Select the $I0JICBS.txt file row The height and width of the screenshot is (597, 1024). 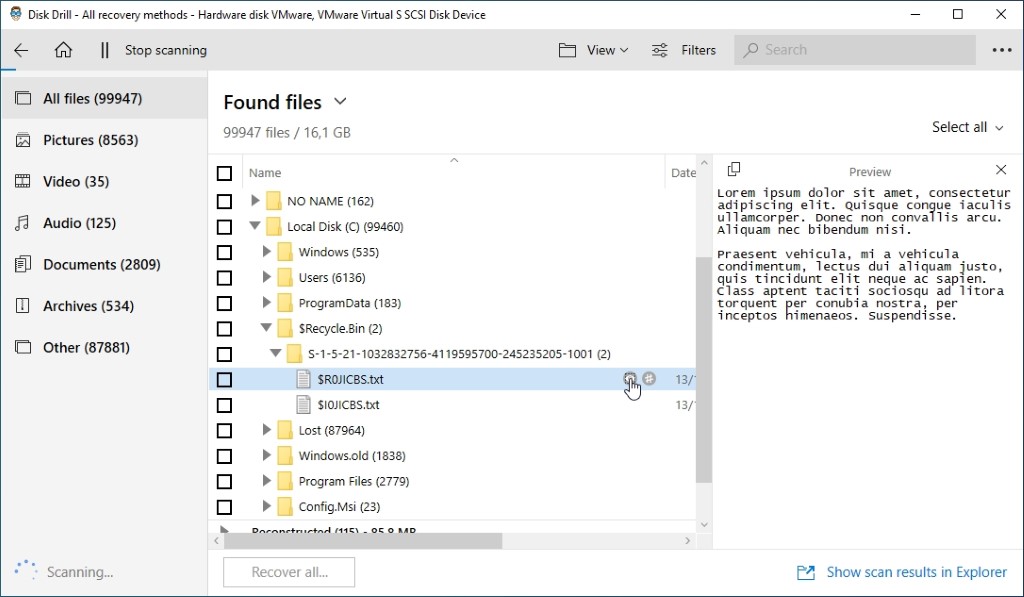[x=452, y=405]
